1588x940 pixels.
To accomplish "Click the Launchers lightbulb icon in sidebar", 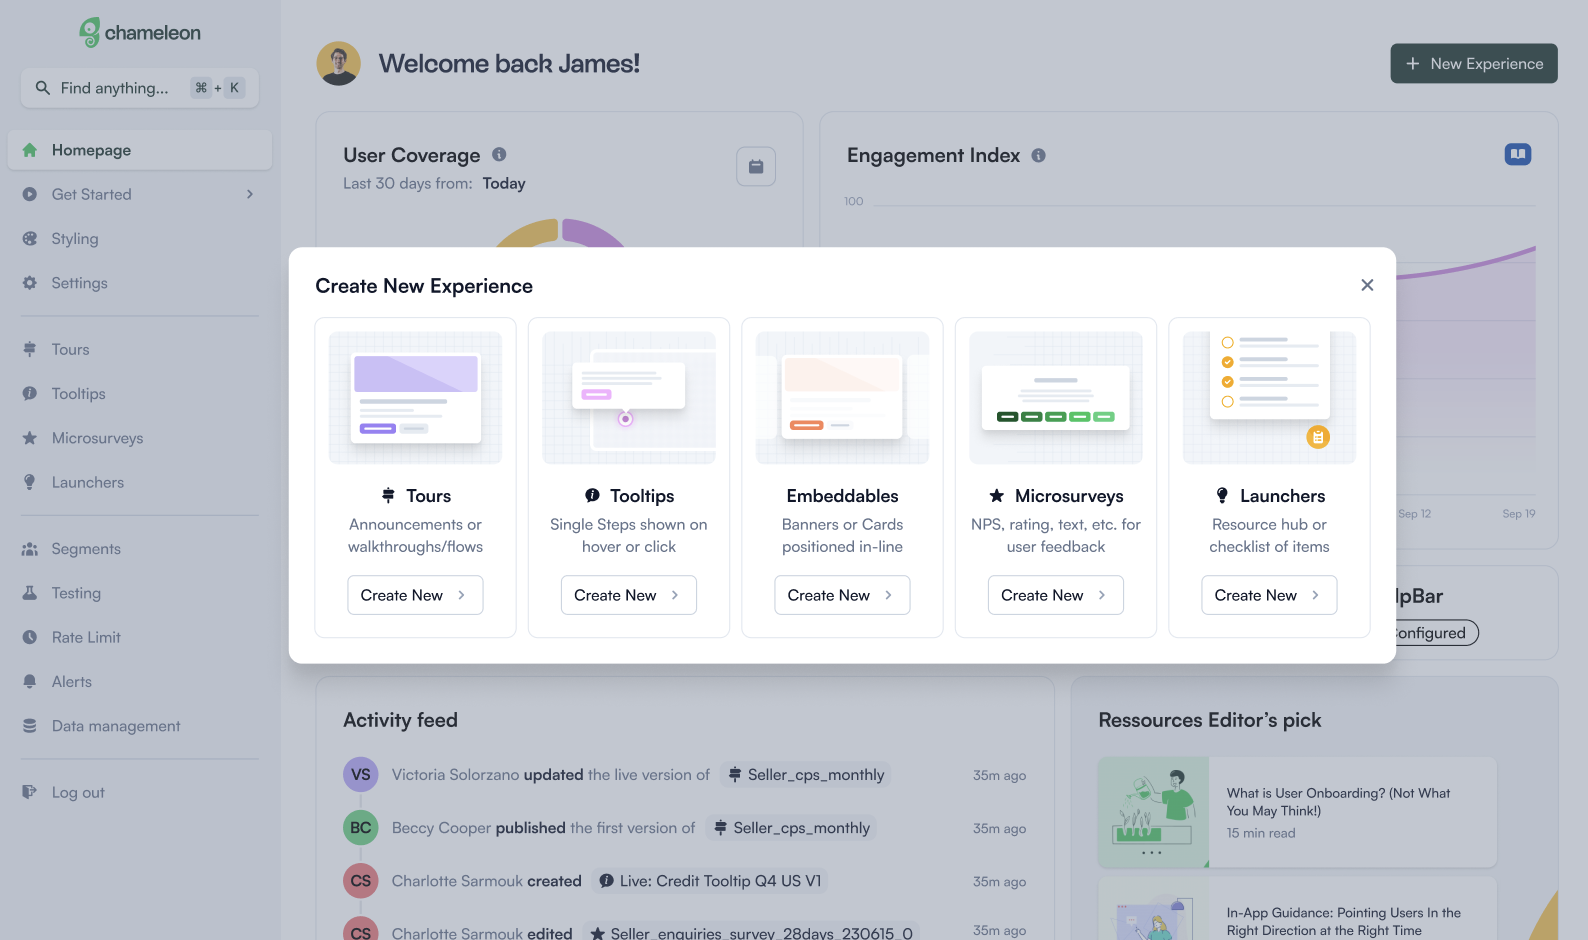I will point(30,482).
